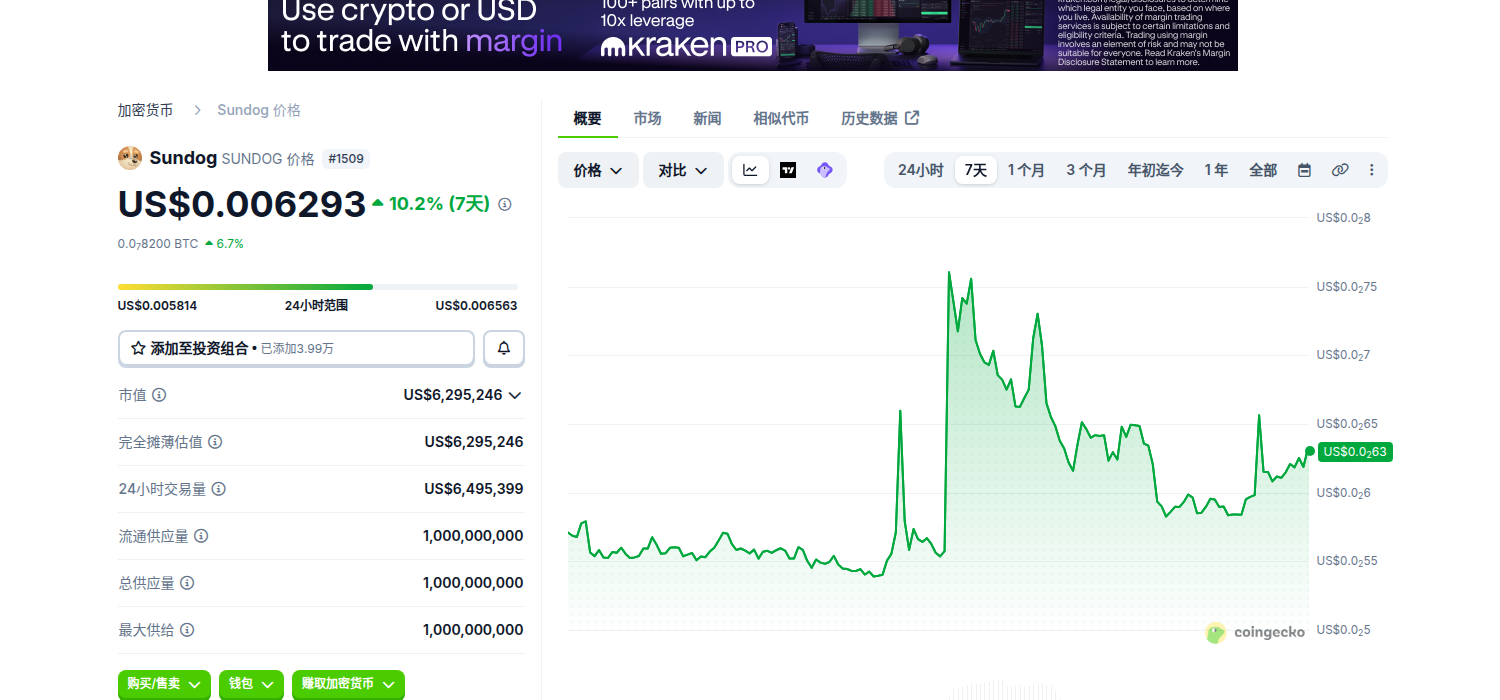
Task: Click the purple diamond chart icon
Action: click(825, 170)
